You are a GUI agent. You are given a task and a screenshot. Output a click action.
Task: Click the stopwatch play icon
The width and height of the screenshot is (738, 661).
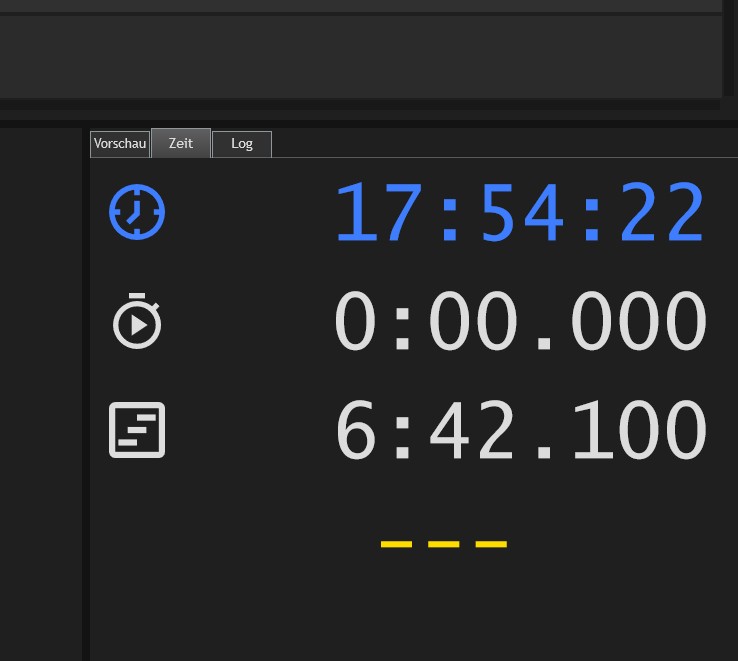coord(137,322)
